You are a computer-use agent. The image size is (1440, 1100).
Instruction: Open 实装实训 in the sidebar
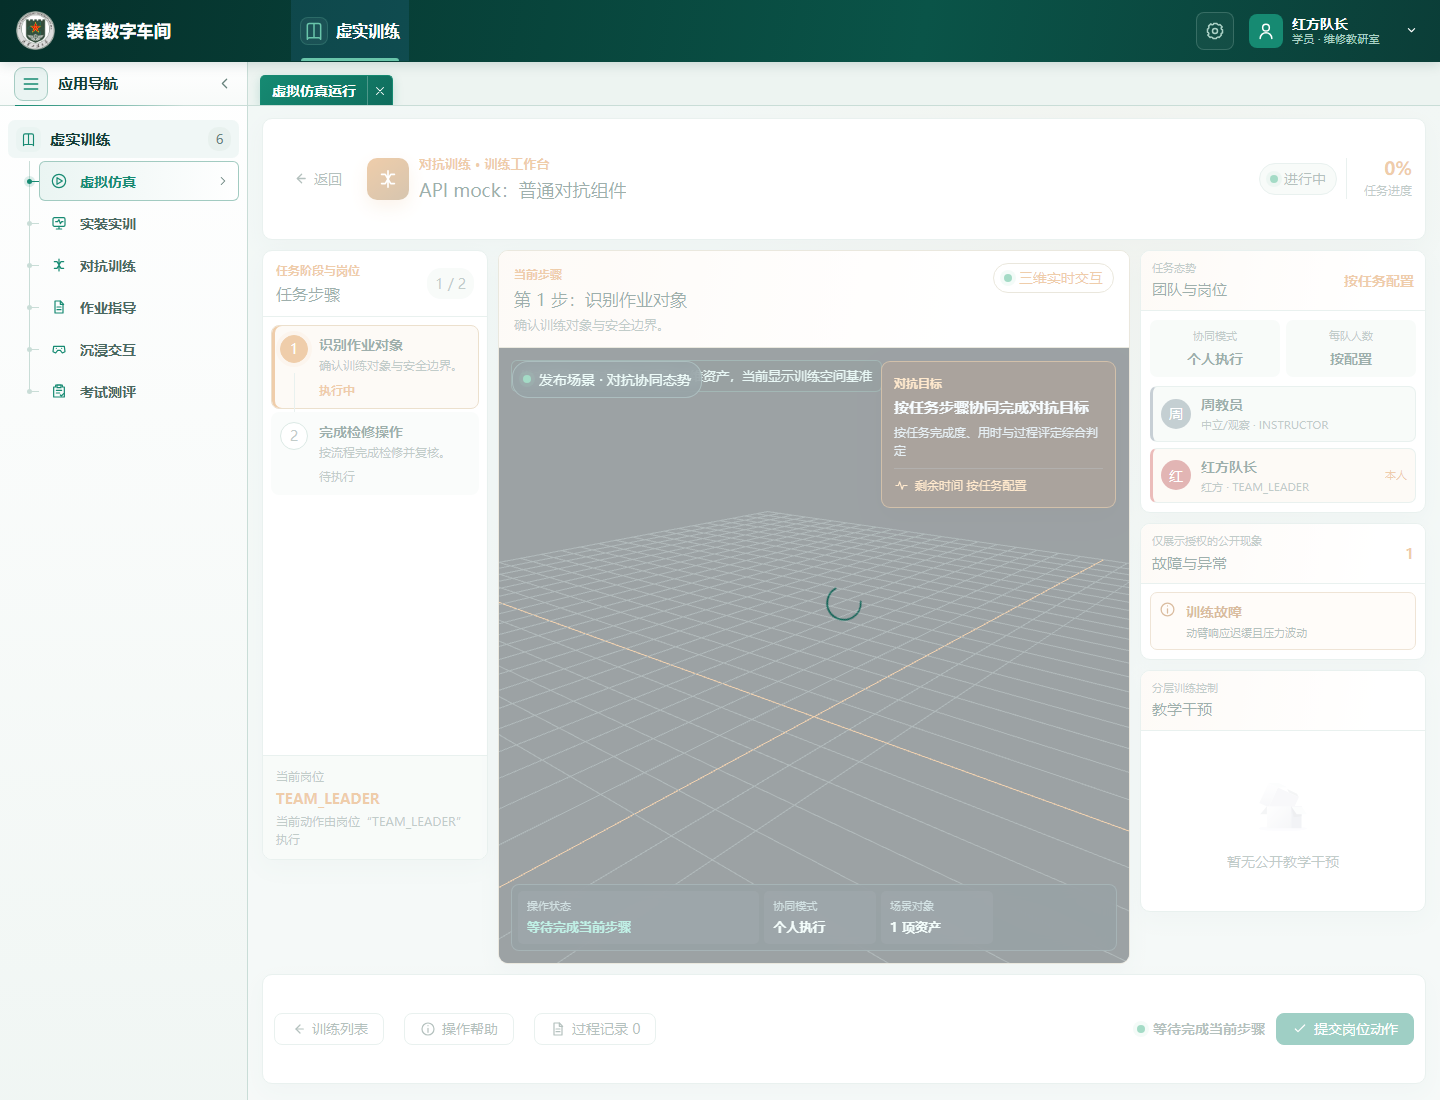[139, 224]
